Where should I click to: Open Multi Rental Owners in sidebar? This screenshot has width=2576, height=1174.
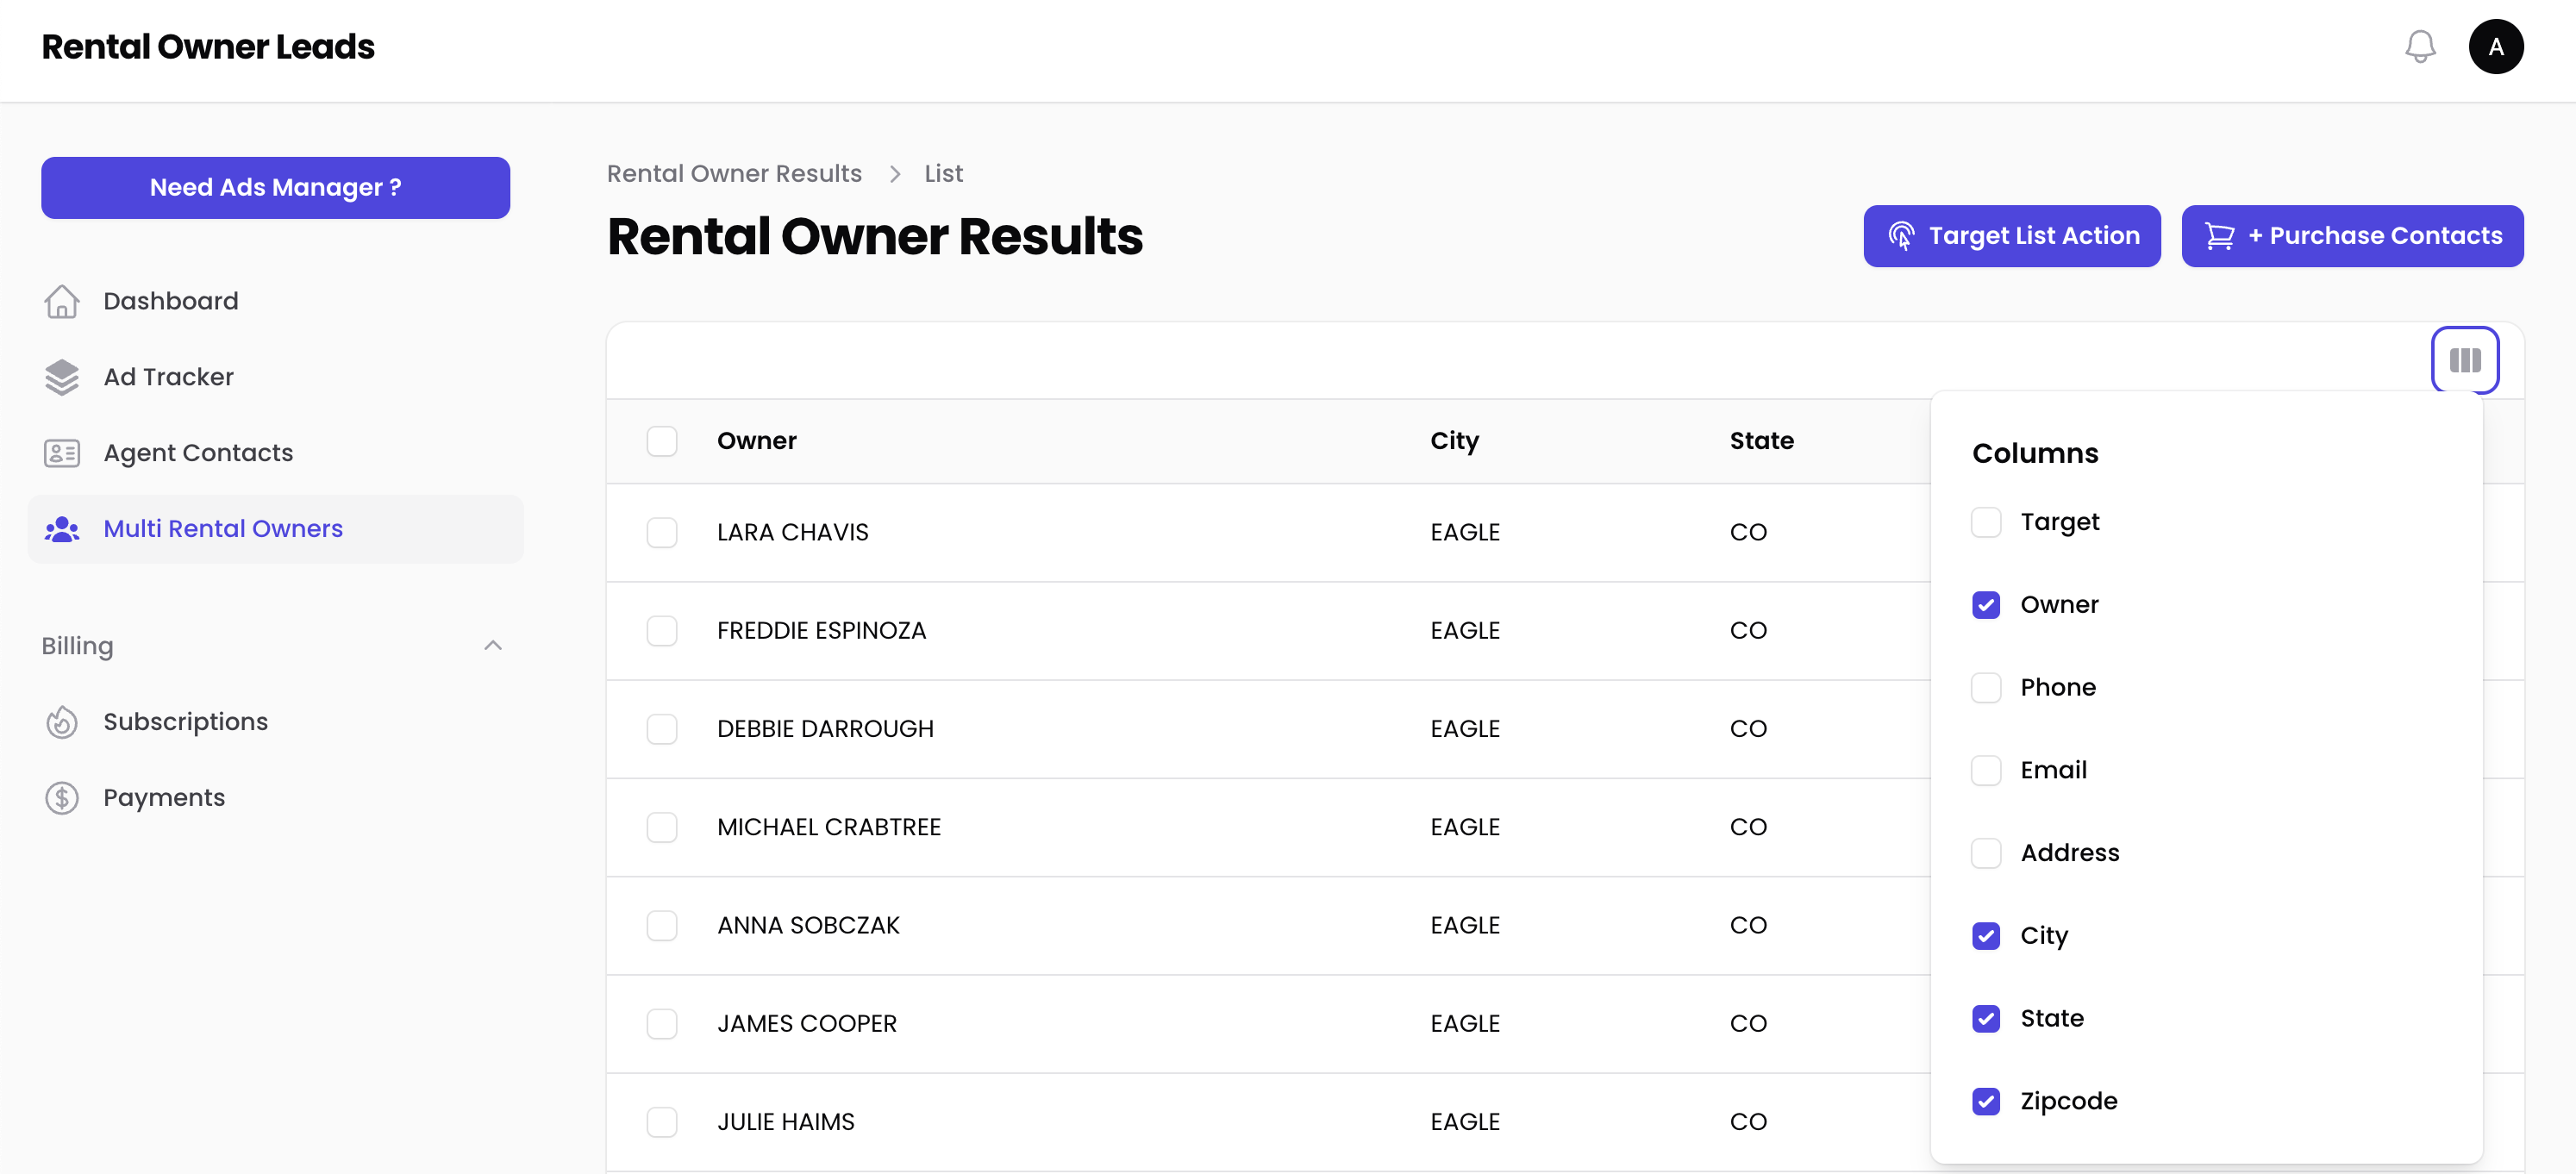pos(223,529)
